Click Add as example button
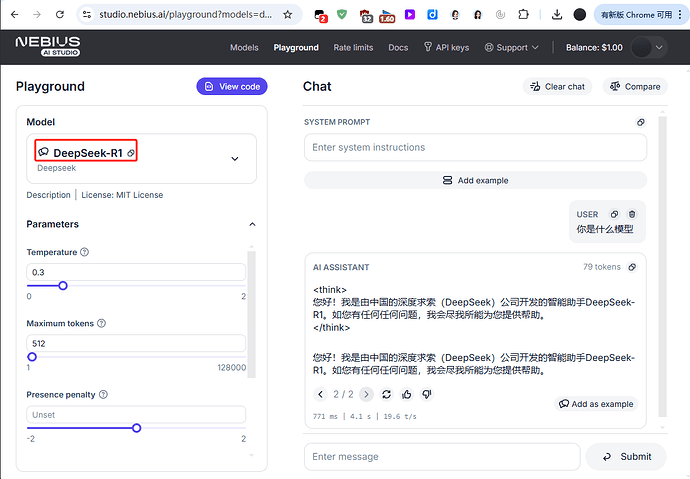 596,404
